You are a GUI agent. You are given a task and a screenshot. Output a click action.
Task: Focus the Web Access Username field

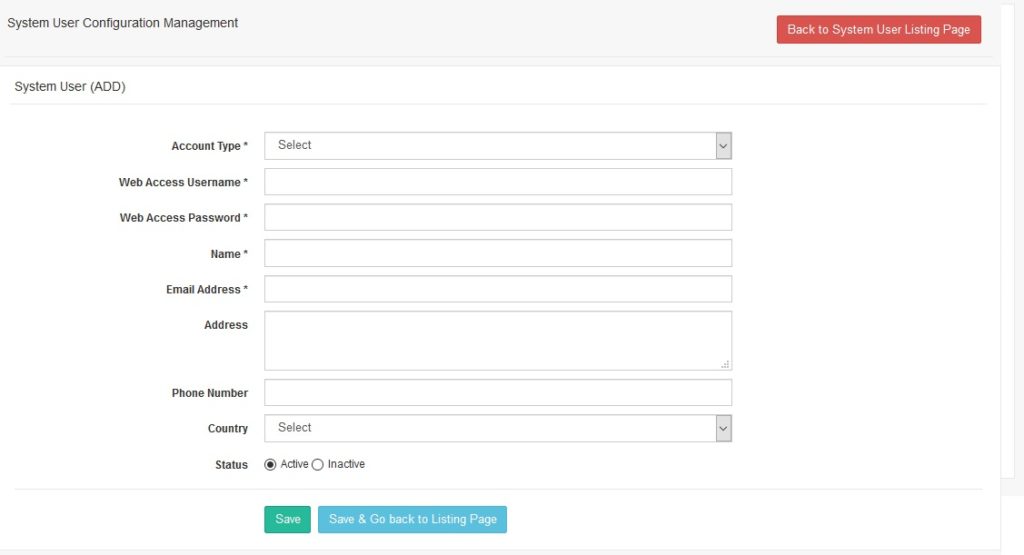pos(498,182)
